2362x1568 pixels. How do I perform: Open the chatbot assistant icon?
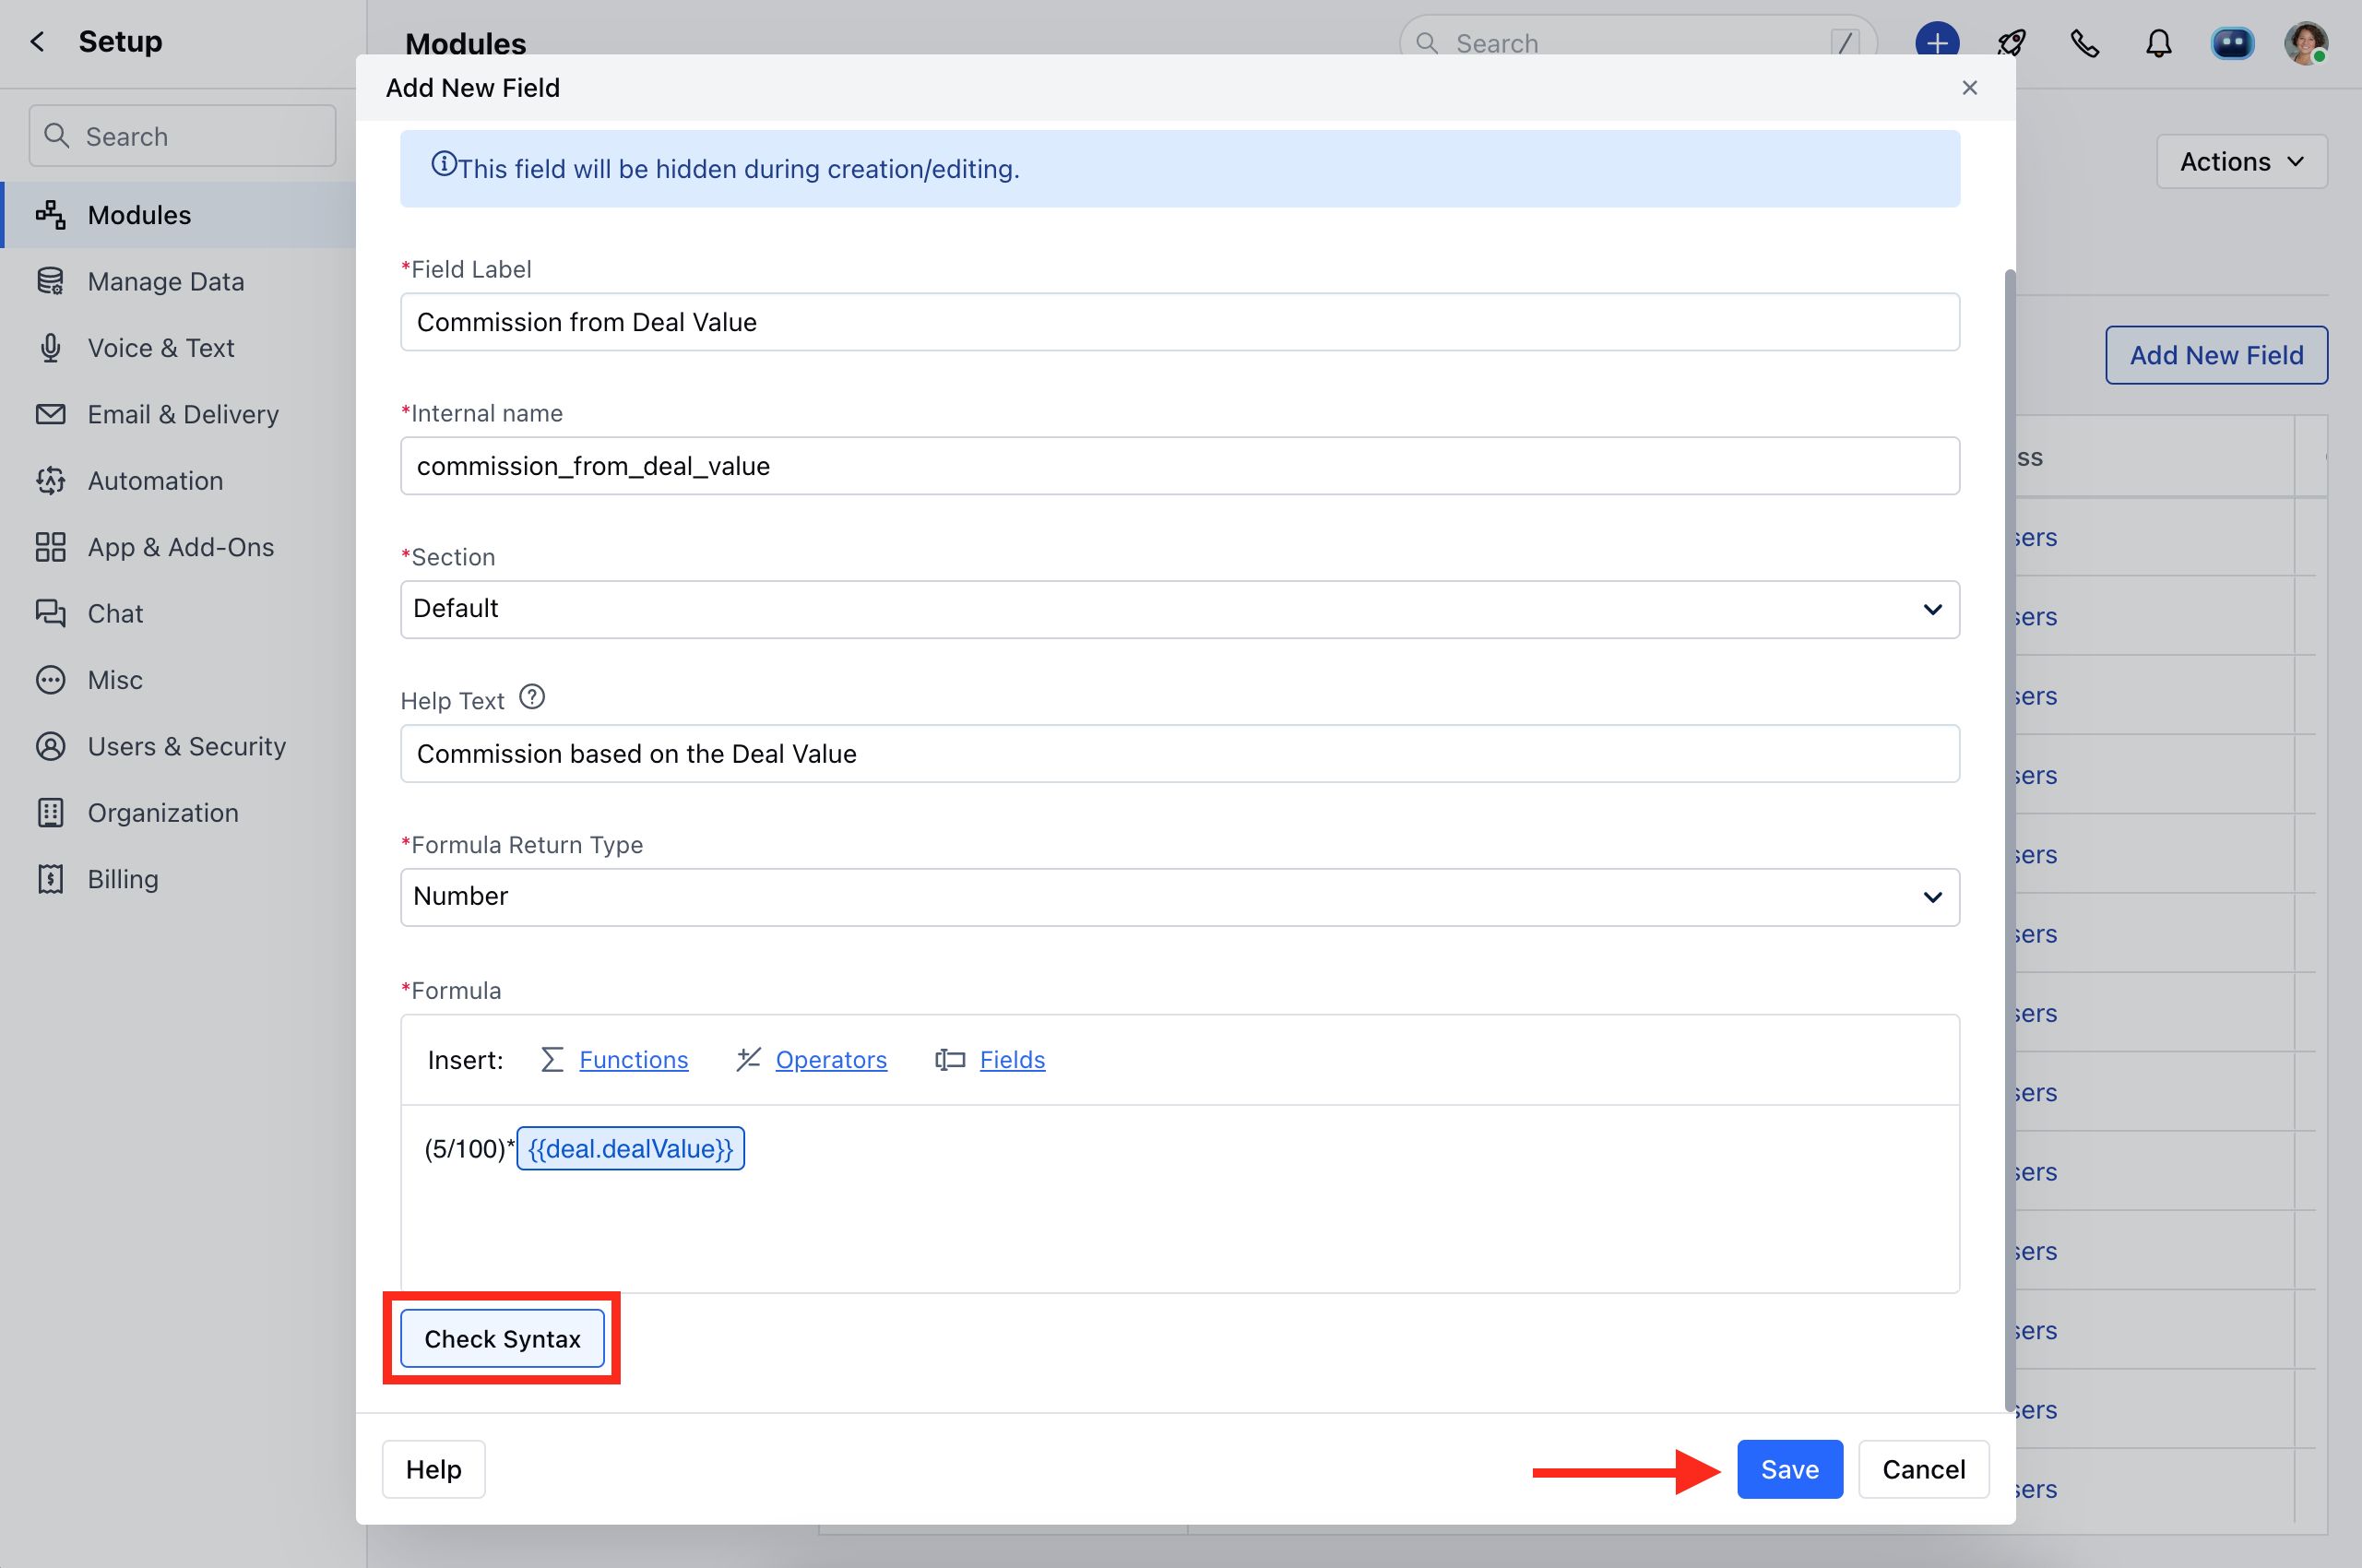2231,44
